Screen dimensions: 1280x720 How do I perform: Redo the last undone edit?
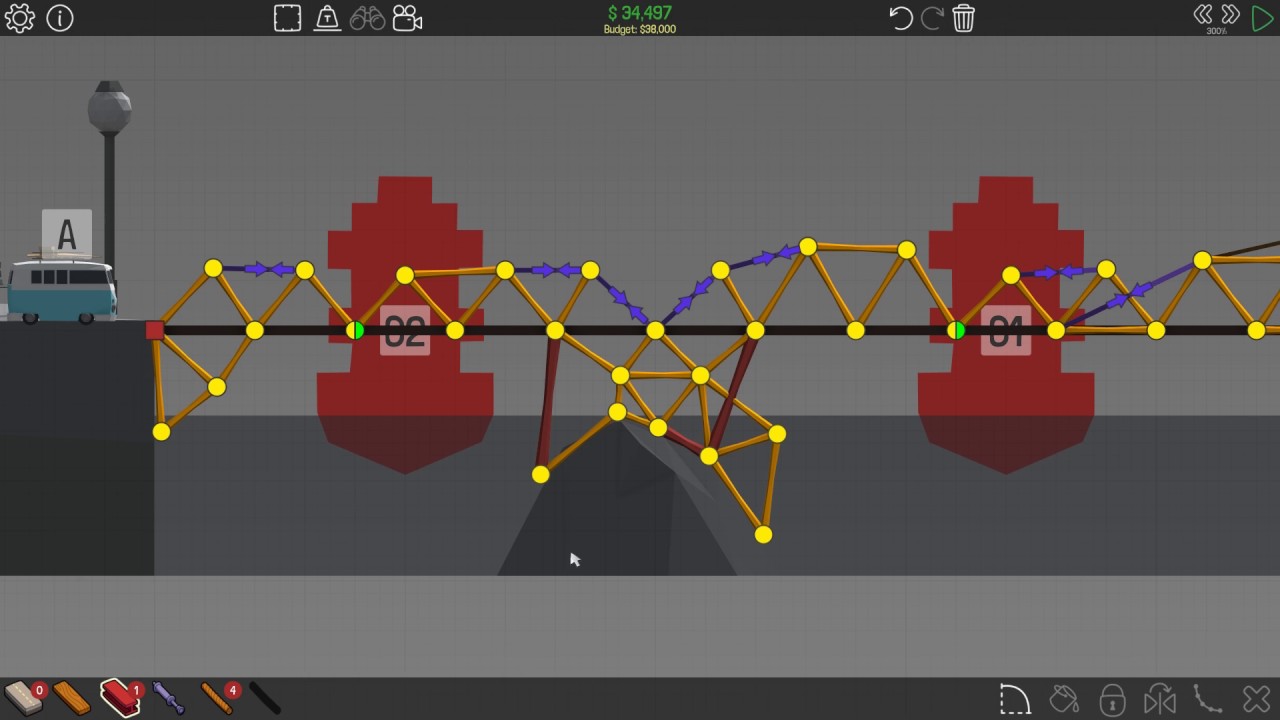coord(932,18)
